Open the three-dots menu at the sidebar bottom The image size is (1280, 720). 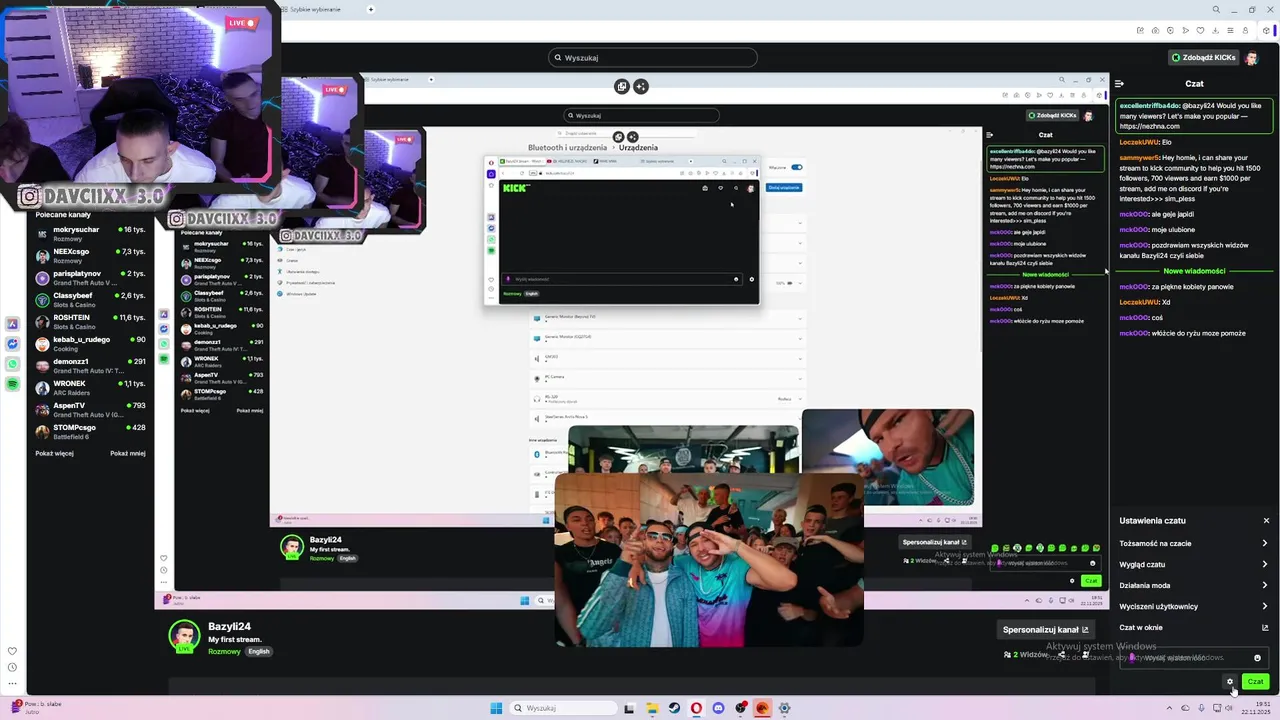(12, 685)
